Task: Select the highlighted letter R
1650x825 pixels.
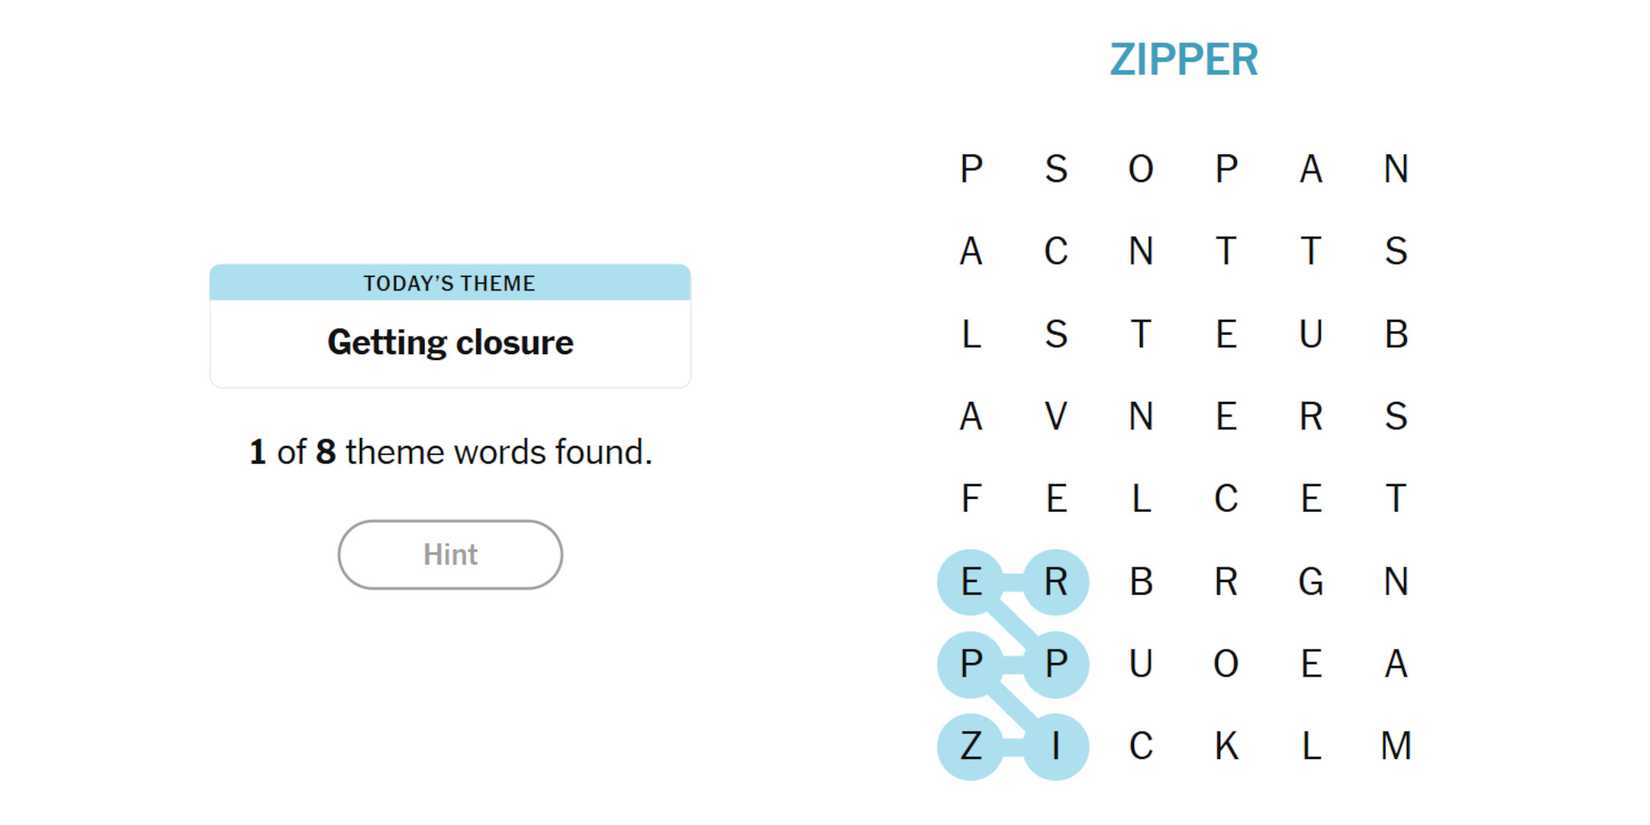Action: point(1056,581)
